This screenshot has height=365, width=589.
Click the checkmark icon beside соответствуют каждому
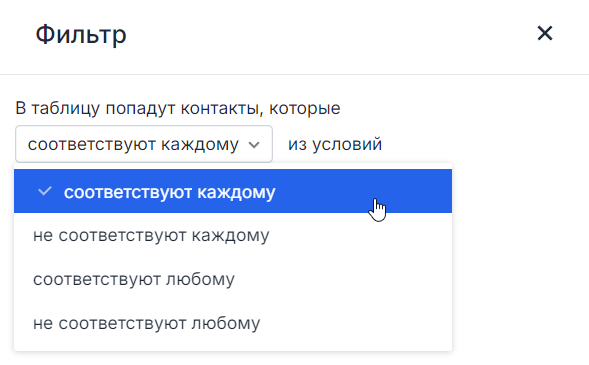45,191
